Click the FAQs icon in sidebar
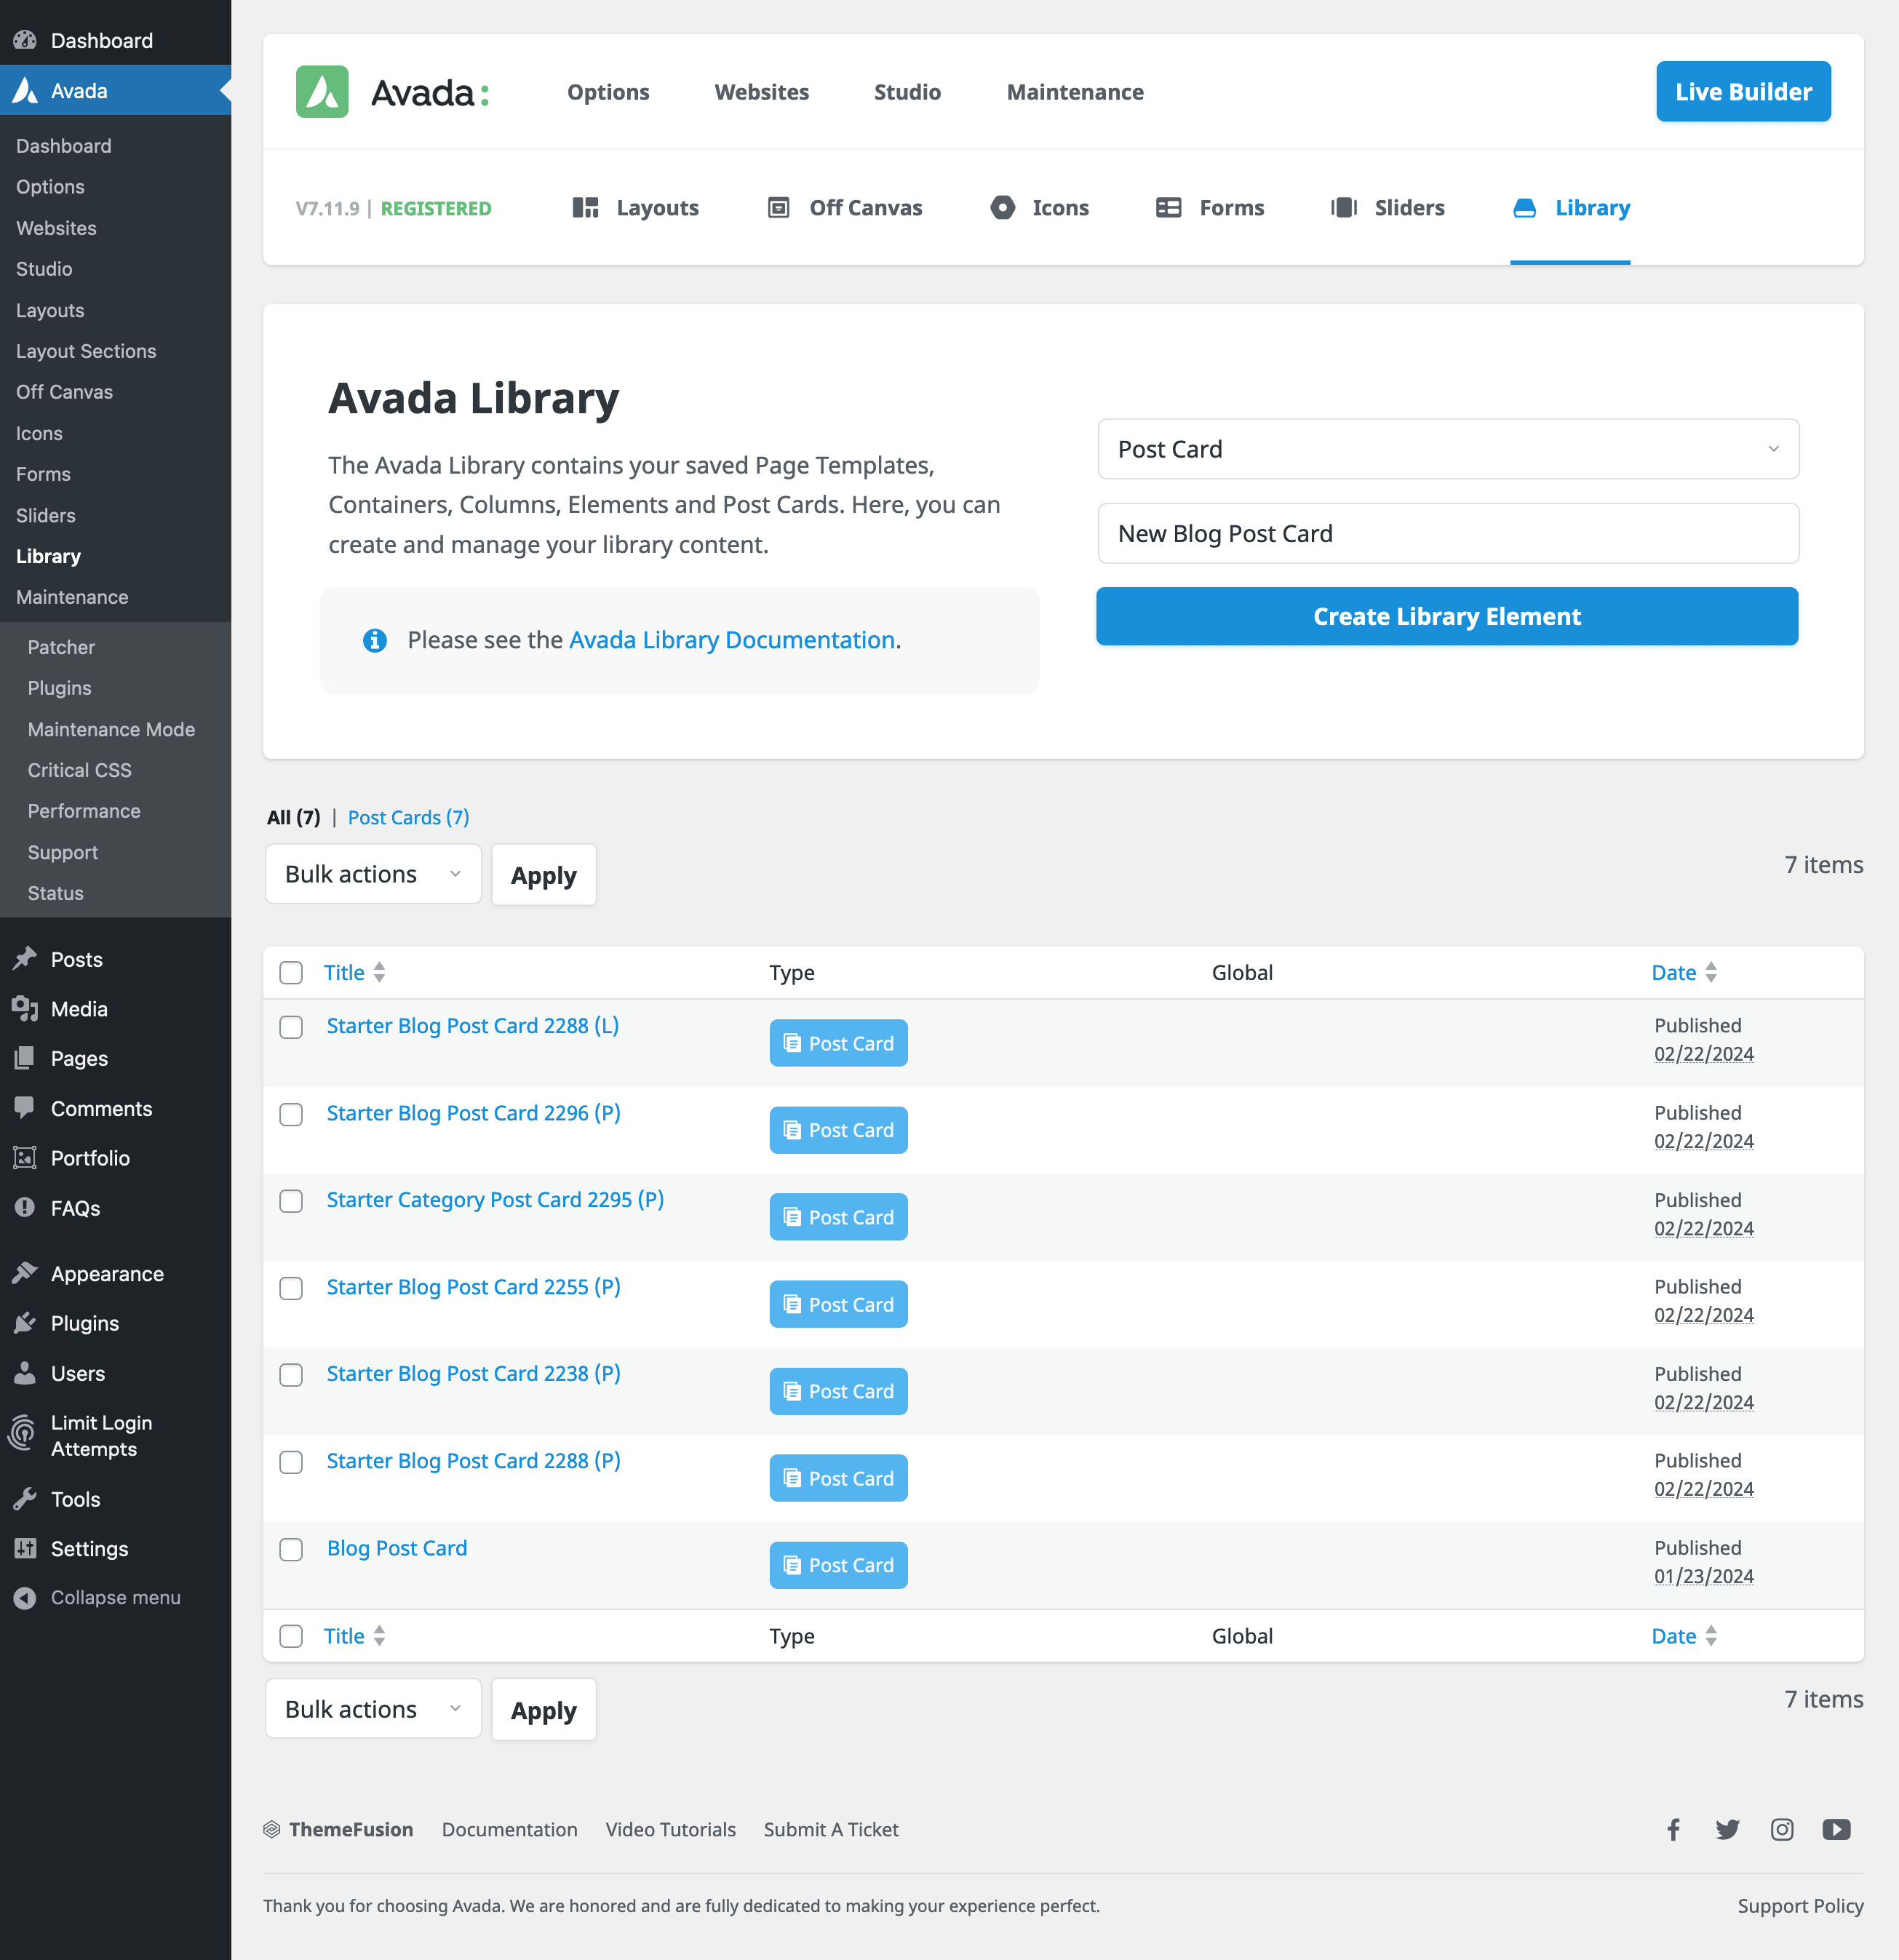The height and width of the screenshot is (1960, 1899). coord(25,1207)
